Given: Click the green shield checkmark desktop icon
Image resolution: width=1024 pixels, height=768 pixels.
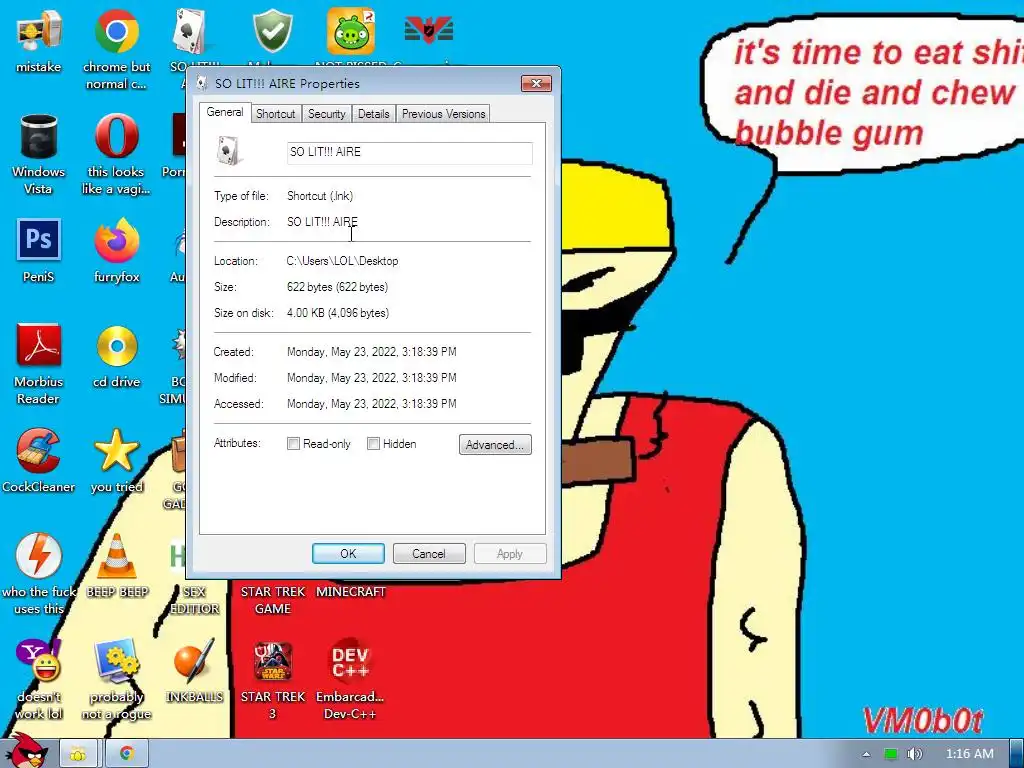Looking at the screenshot, I should [272, 30].
